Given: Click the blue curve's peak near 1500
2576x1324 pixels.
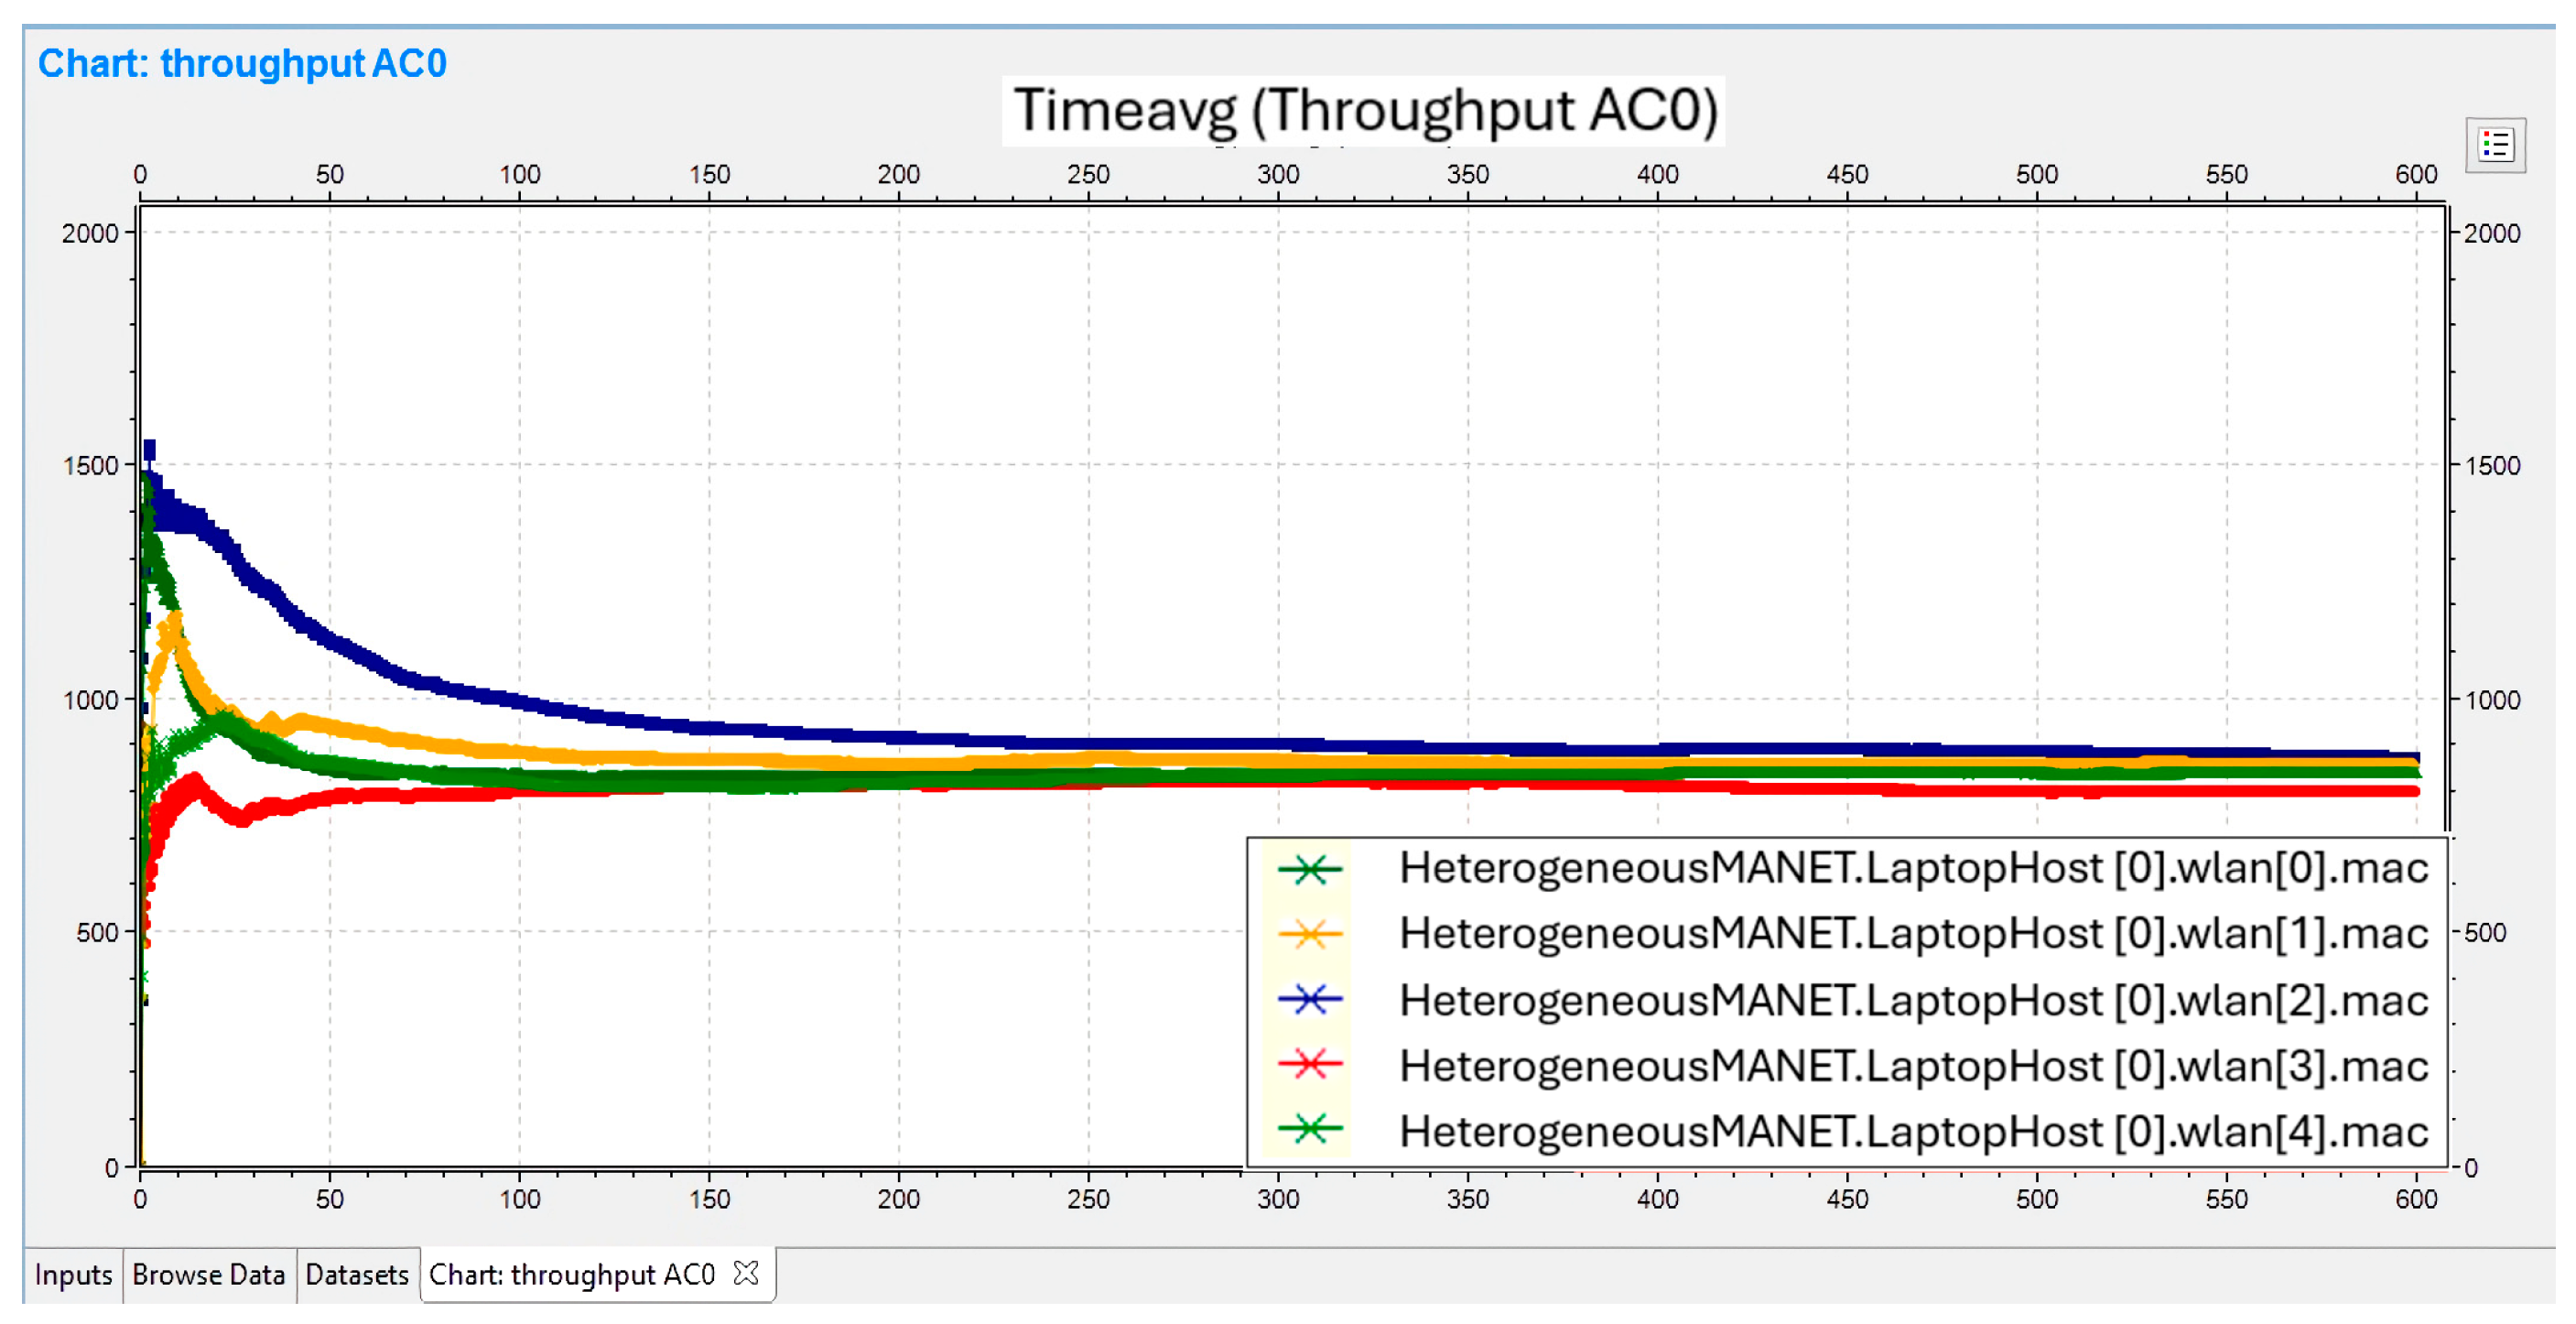Looking at the screenshot, I should (150, 450).
